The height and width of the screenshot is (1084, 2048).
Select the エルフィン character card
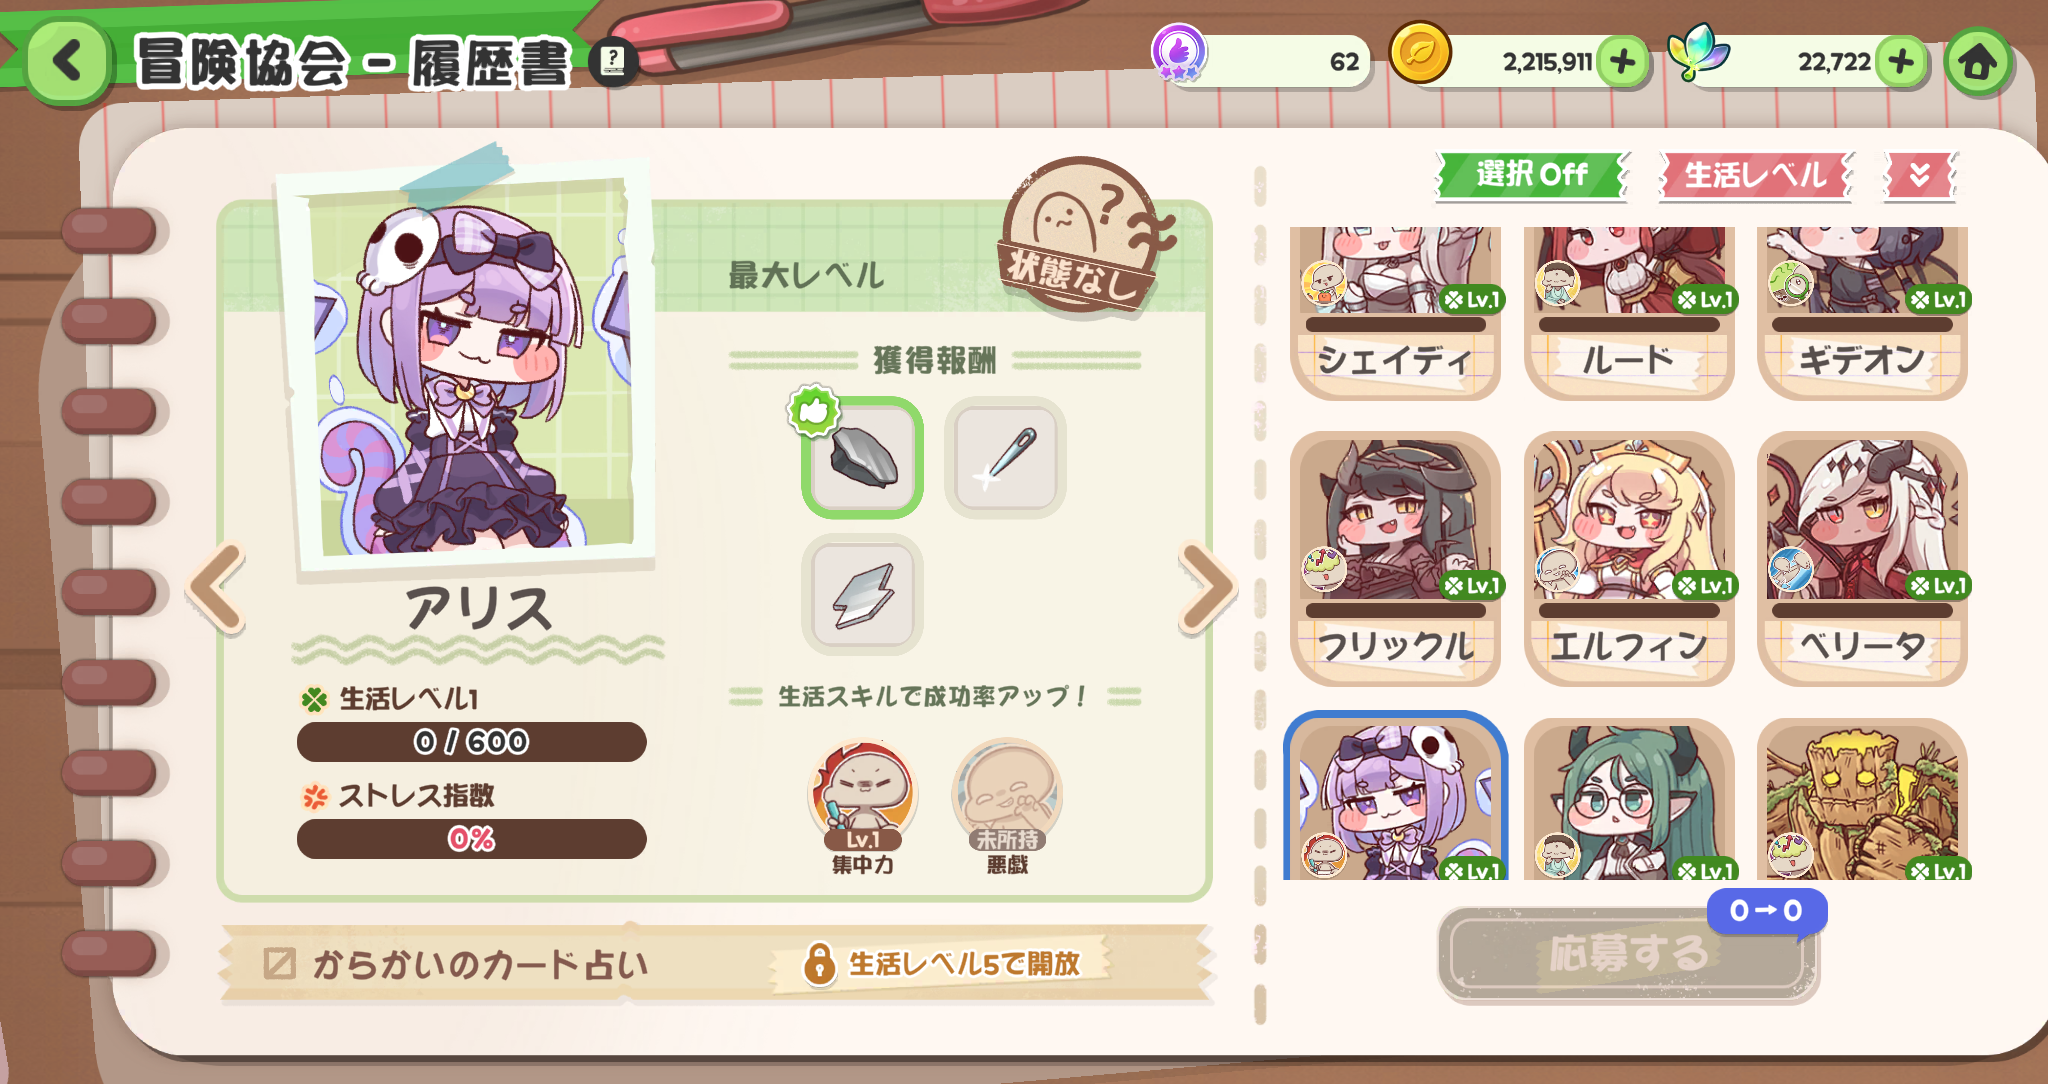click(x=1628, y=558)
